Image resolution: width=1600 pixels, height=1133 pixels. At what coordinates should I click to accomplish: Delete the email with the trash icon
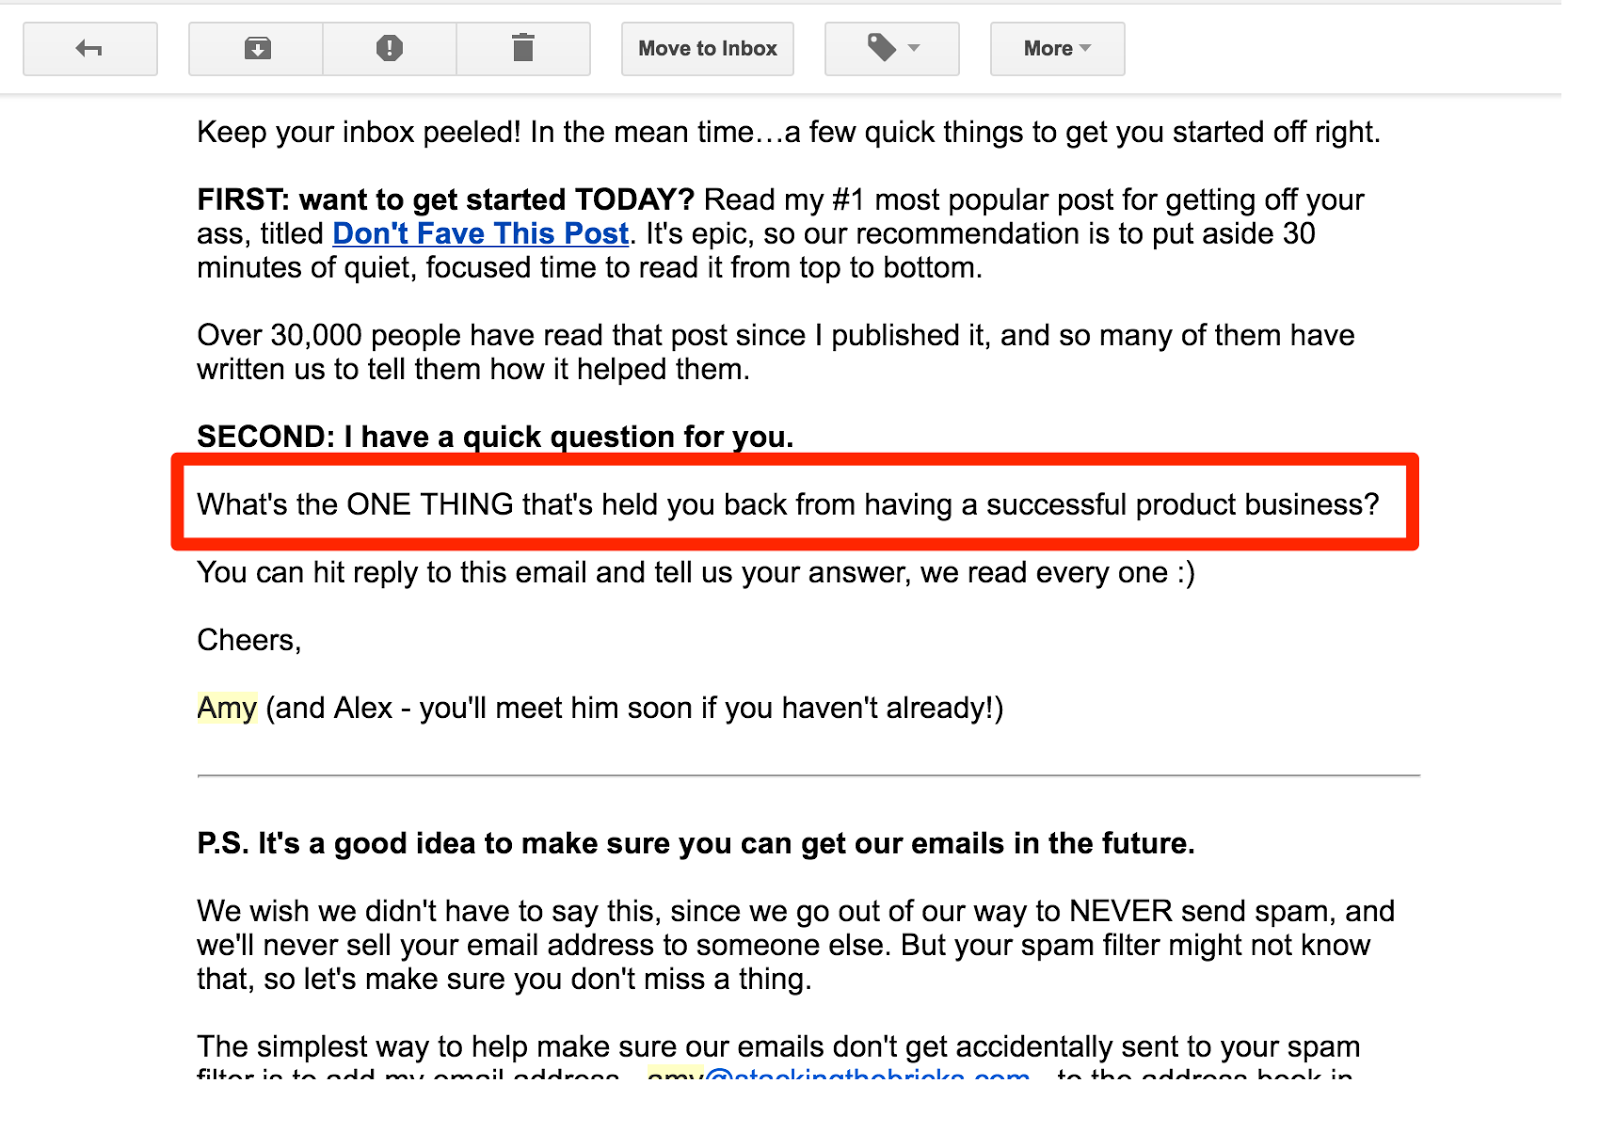pyautogui.click(x=523, y=49)
